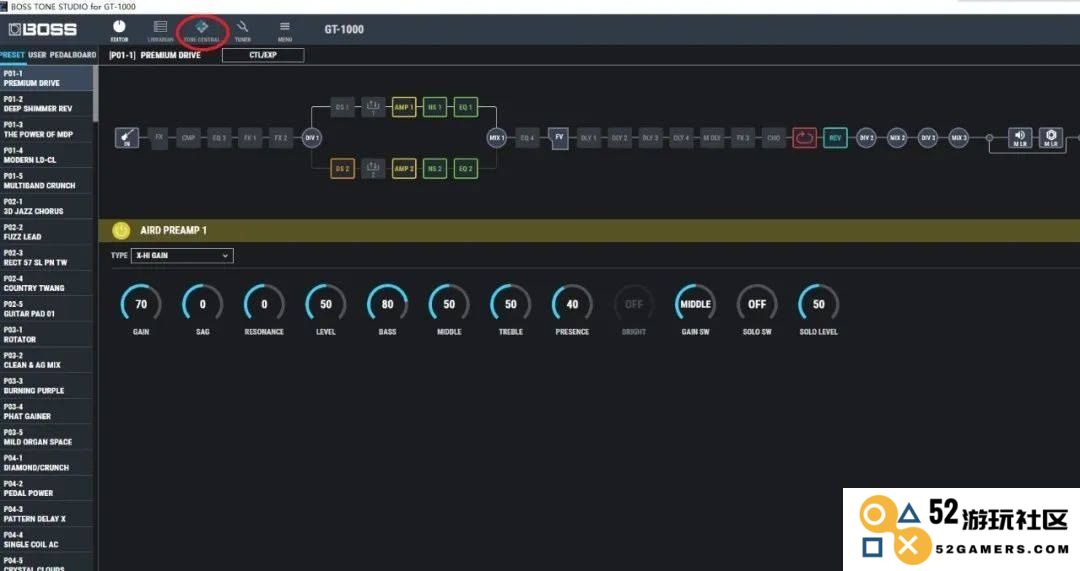The height and width of the screenshot is (571, 1080).
Task: Open the hamburger Menu
Action: click(x=284, y=30)
